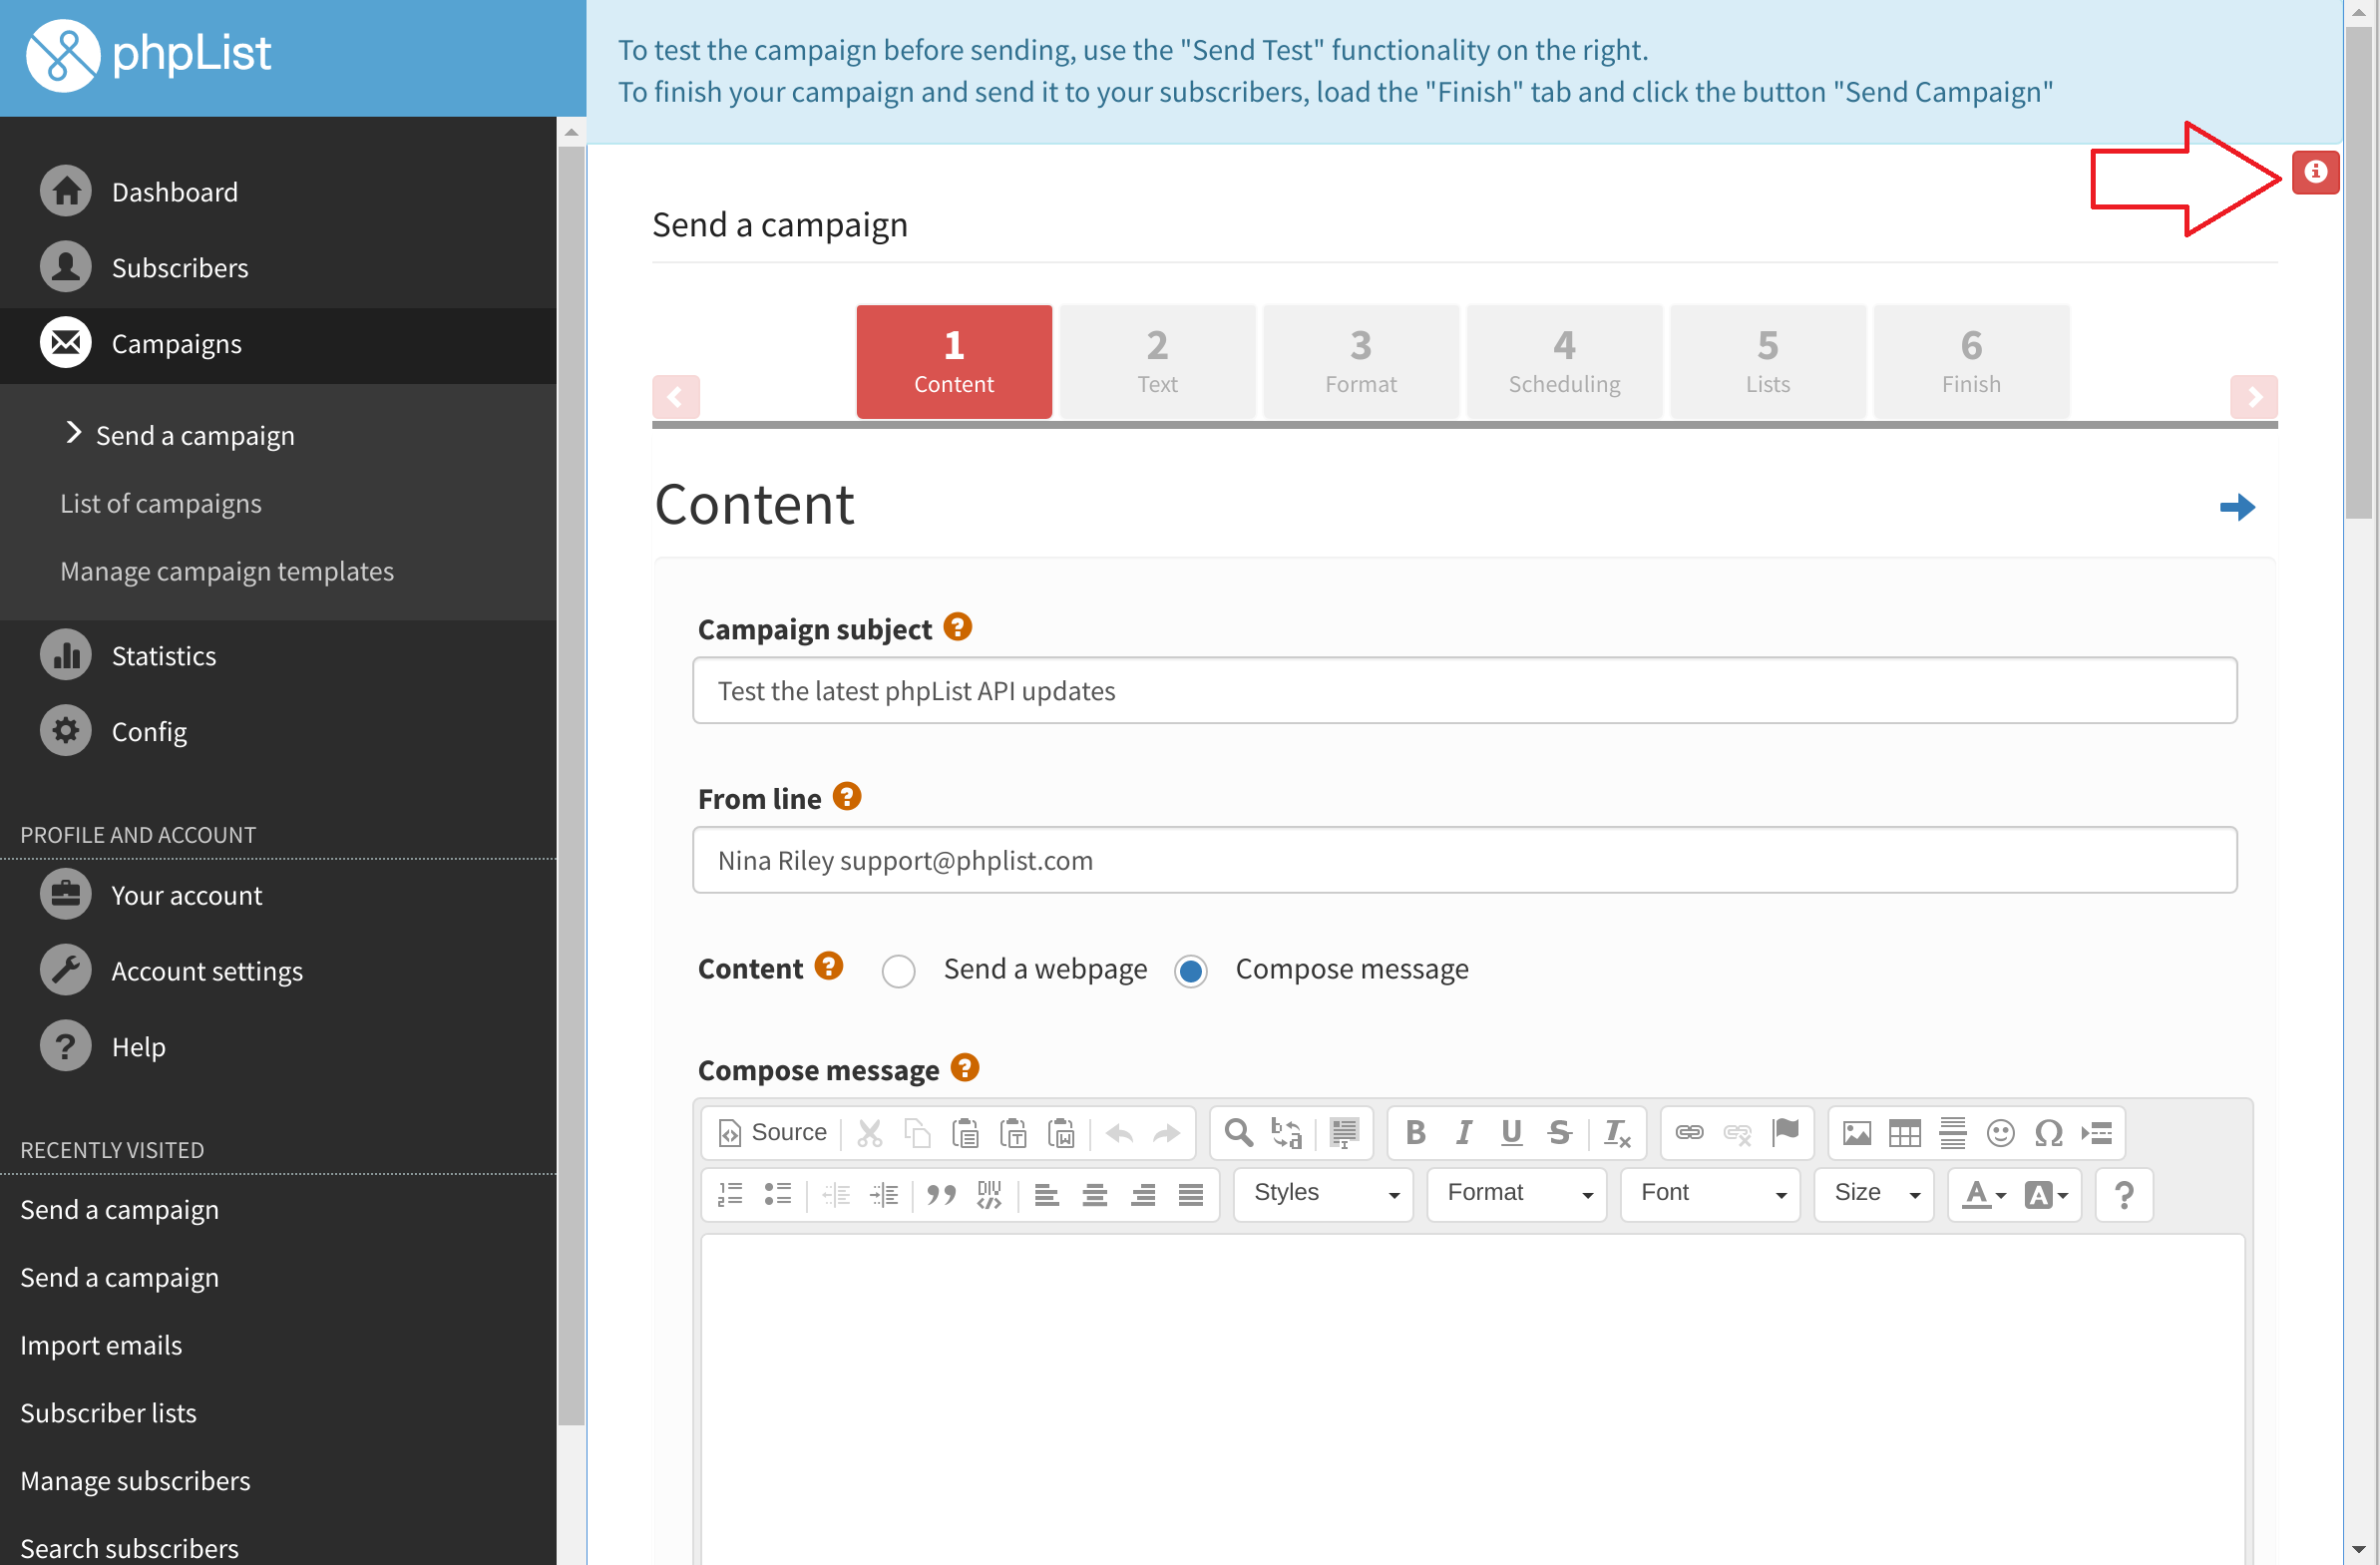This screenshot has height=1565, width=2380.
Task: Click the Paste icon in editor toolbar
Action: coord(965,1133)
